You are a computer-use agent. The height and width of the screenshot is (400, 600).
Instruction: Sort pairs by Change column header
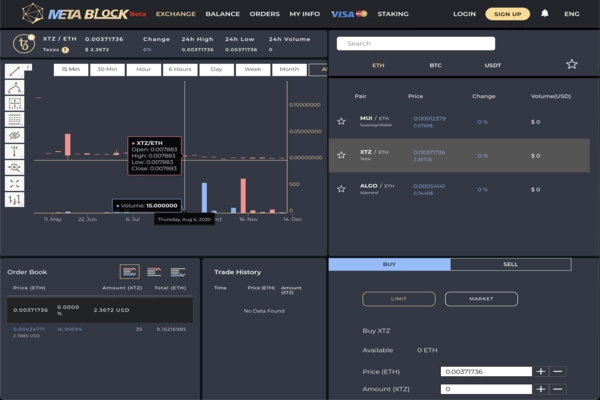(484, 96)
